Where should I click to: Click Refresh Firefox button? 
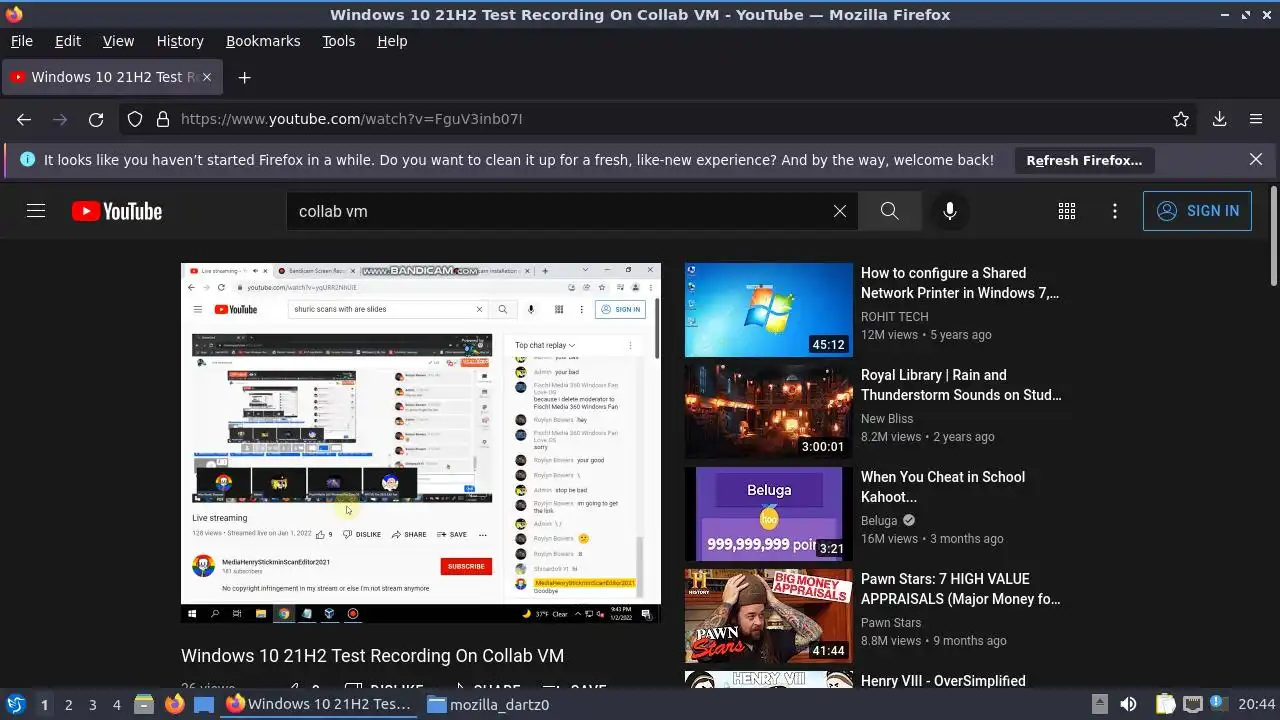[x=1084, y=160]
